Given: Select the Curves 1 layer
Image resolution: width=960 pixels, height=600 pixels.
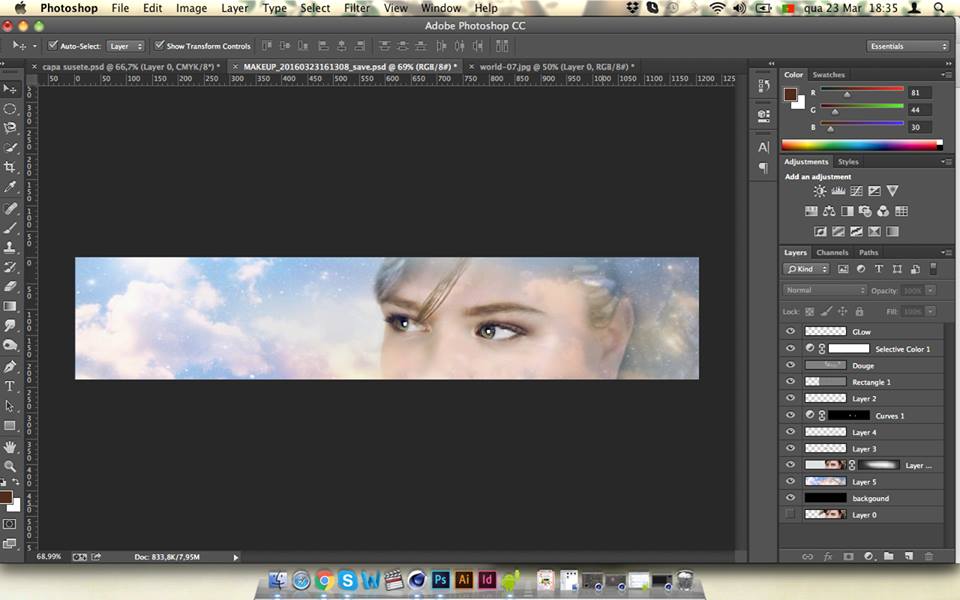Looking at the screenshot, I should pos(890,415).
